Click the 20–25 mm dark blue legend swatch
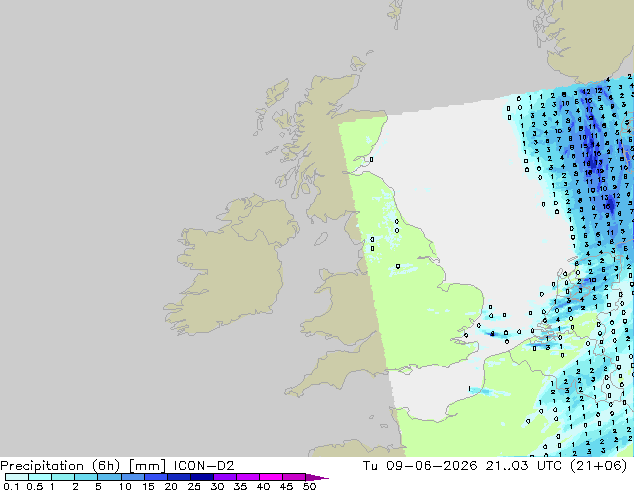The image size is (634, 490). [x=179, y=477]
